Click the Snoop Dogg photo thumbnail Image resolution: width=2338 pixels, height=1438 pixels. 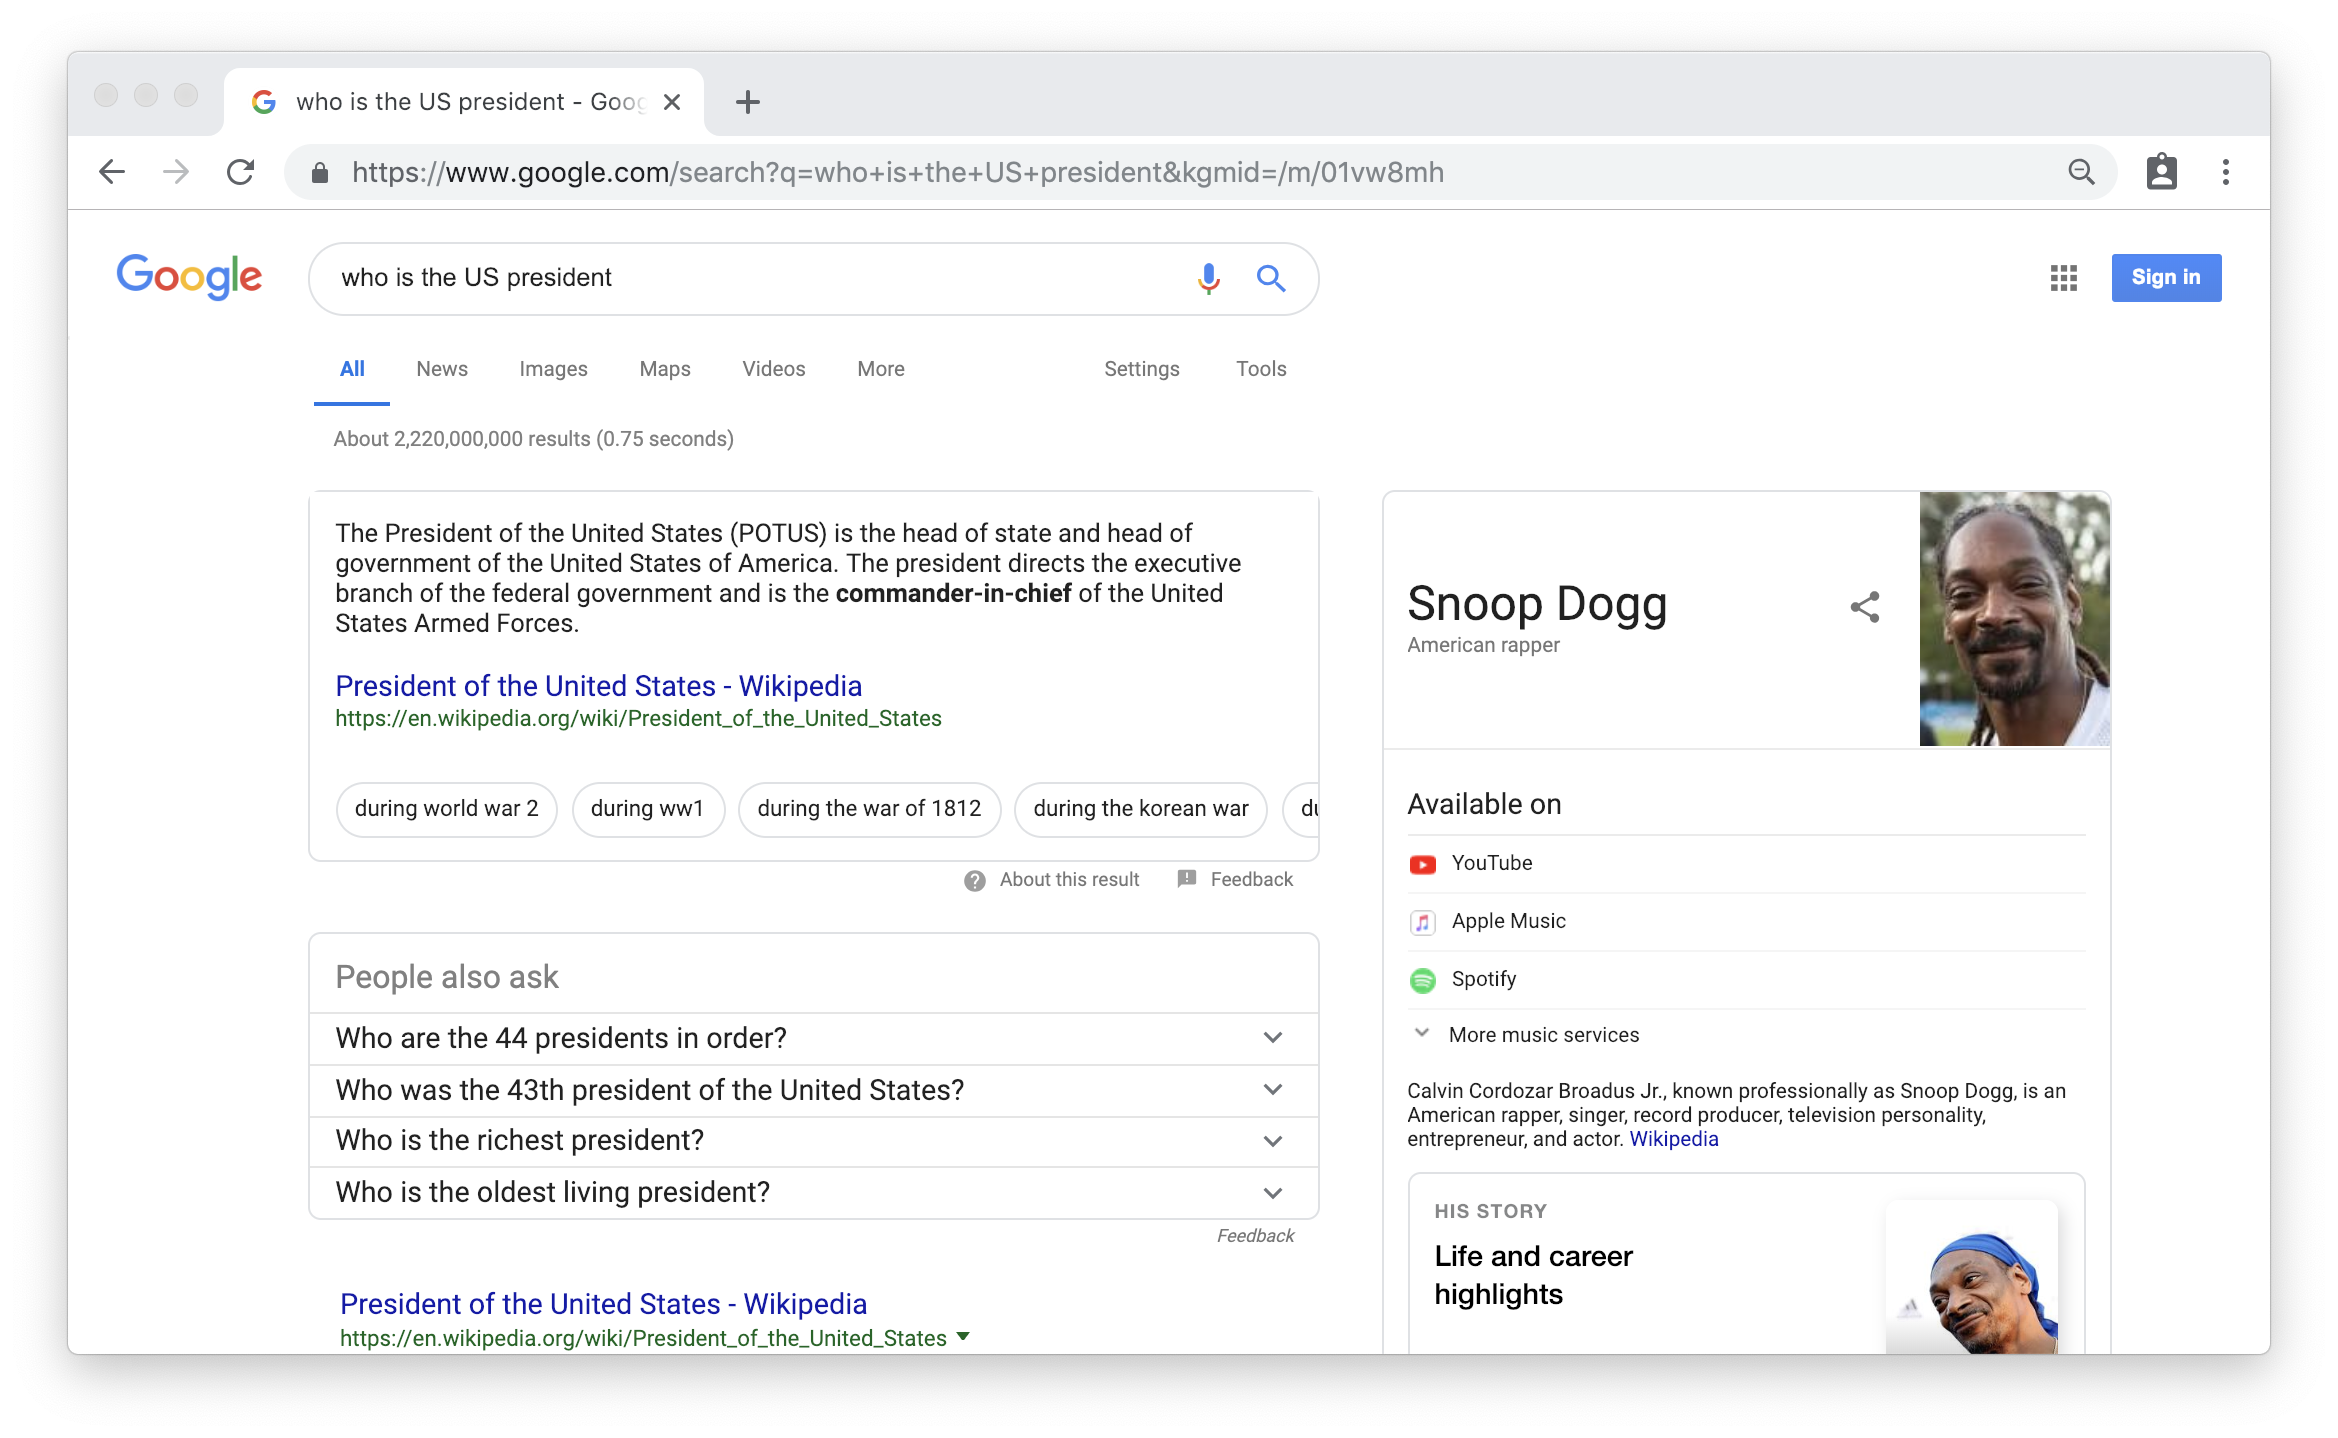2013,618
